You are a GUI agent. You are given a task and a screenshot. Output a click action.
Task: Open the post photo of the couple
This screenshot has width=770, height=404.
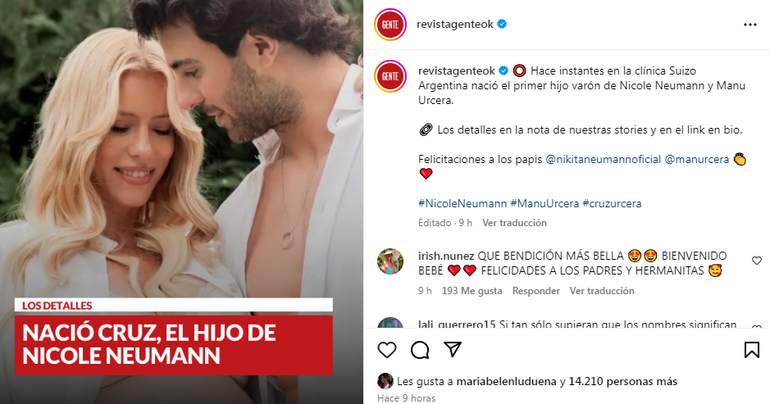click(x=181, y=202)
